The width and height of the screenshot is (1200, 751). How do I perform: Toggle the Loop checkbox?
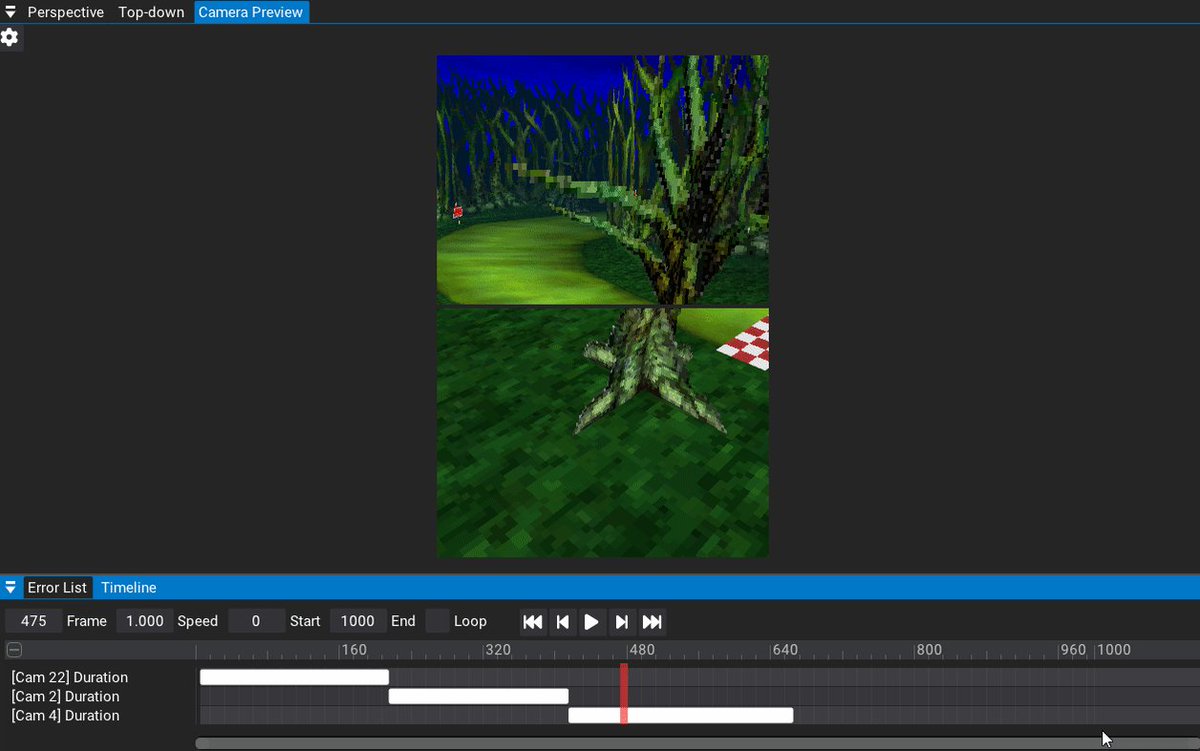pos(437,621)
